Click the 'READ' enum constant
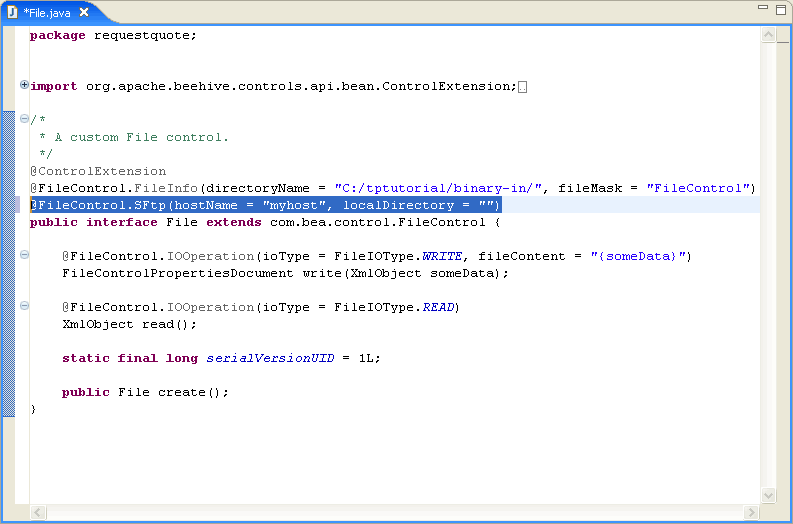Image resolution: width=793 pixels, height=524 pixels. [438, 308]
